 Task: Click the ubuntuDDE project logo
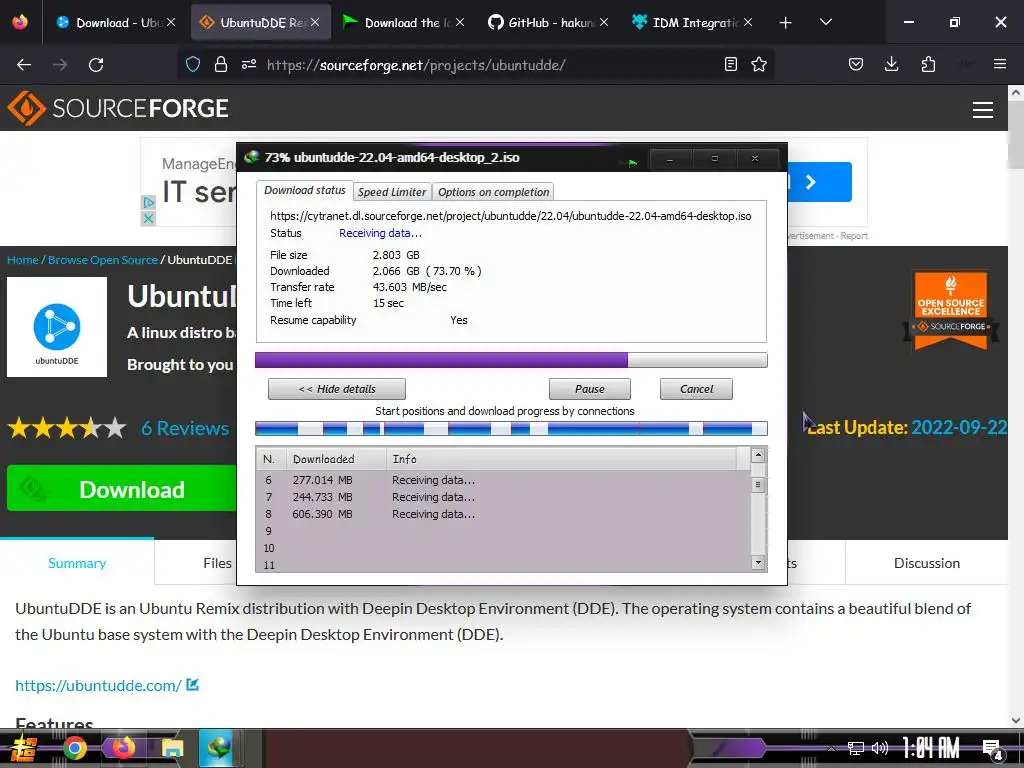tap(57, 327)
